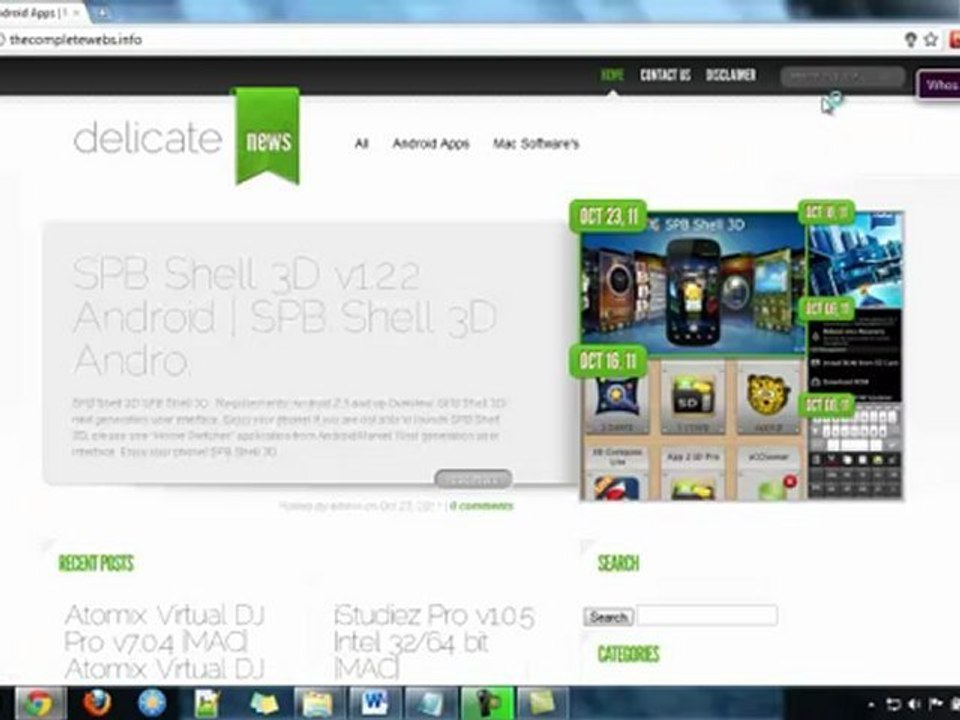
Task: Open the green notepad taskbar icon
Action: [207, 703]
